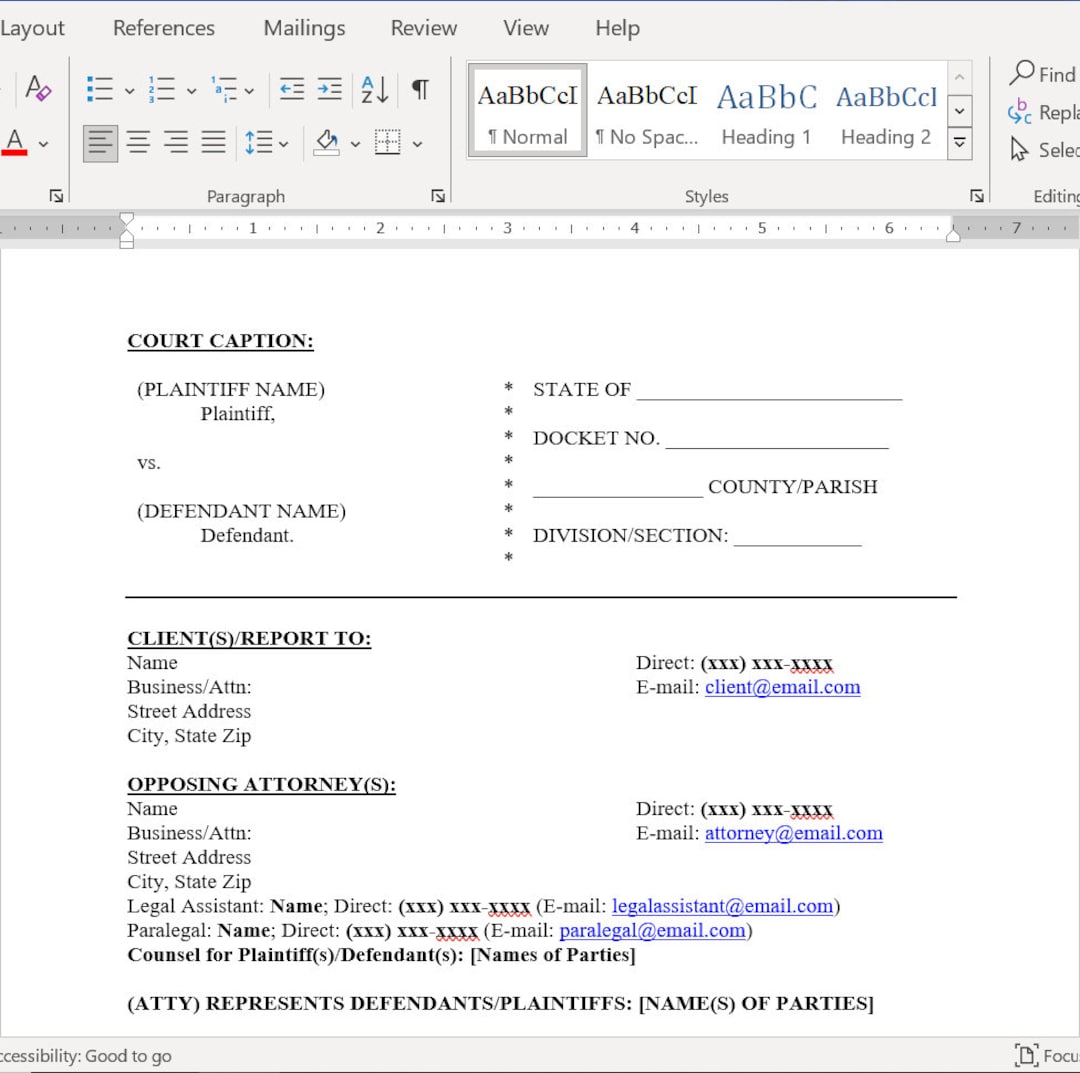
Task: Follow the client@email.com hyperlink
Action: click(x=782, y=687)
